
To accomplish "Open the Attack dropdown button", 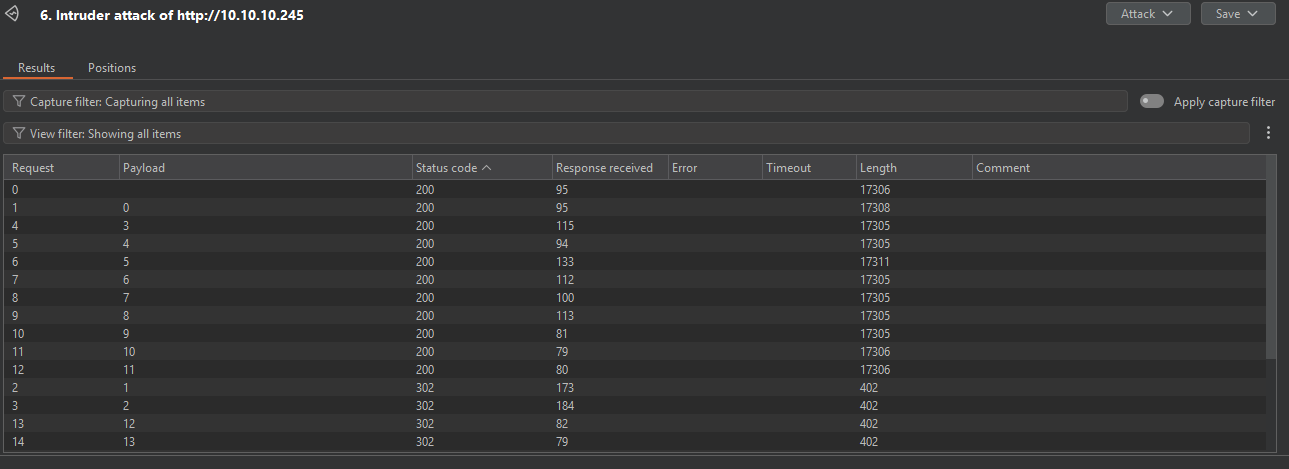I will (x=1148, y=14).
